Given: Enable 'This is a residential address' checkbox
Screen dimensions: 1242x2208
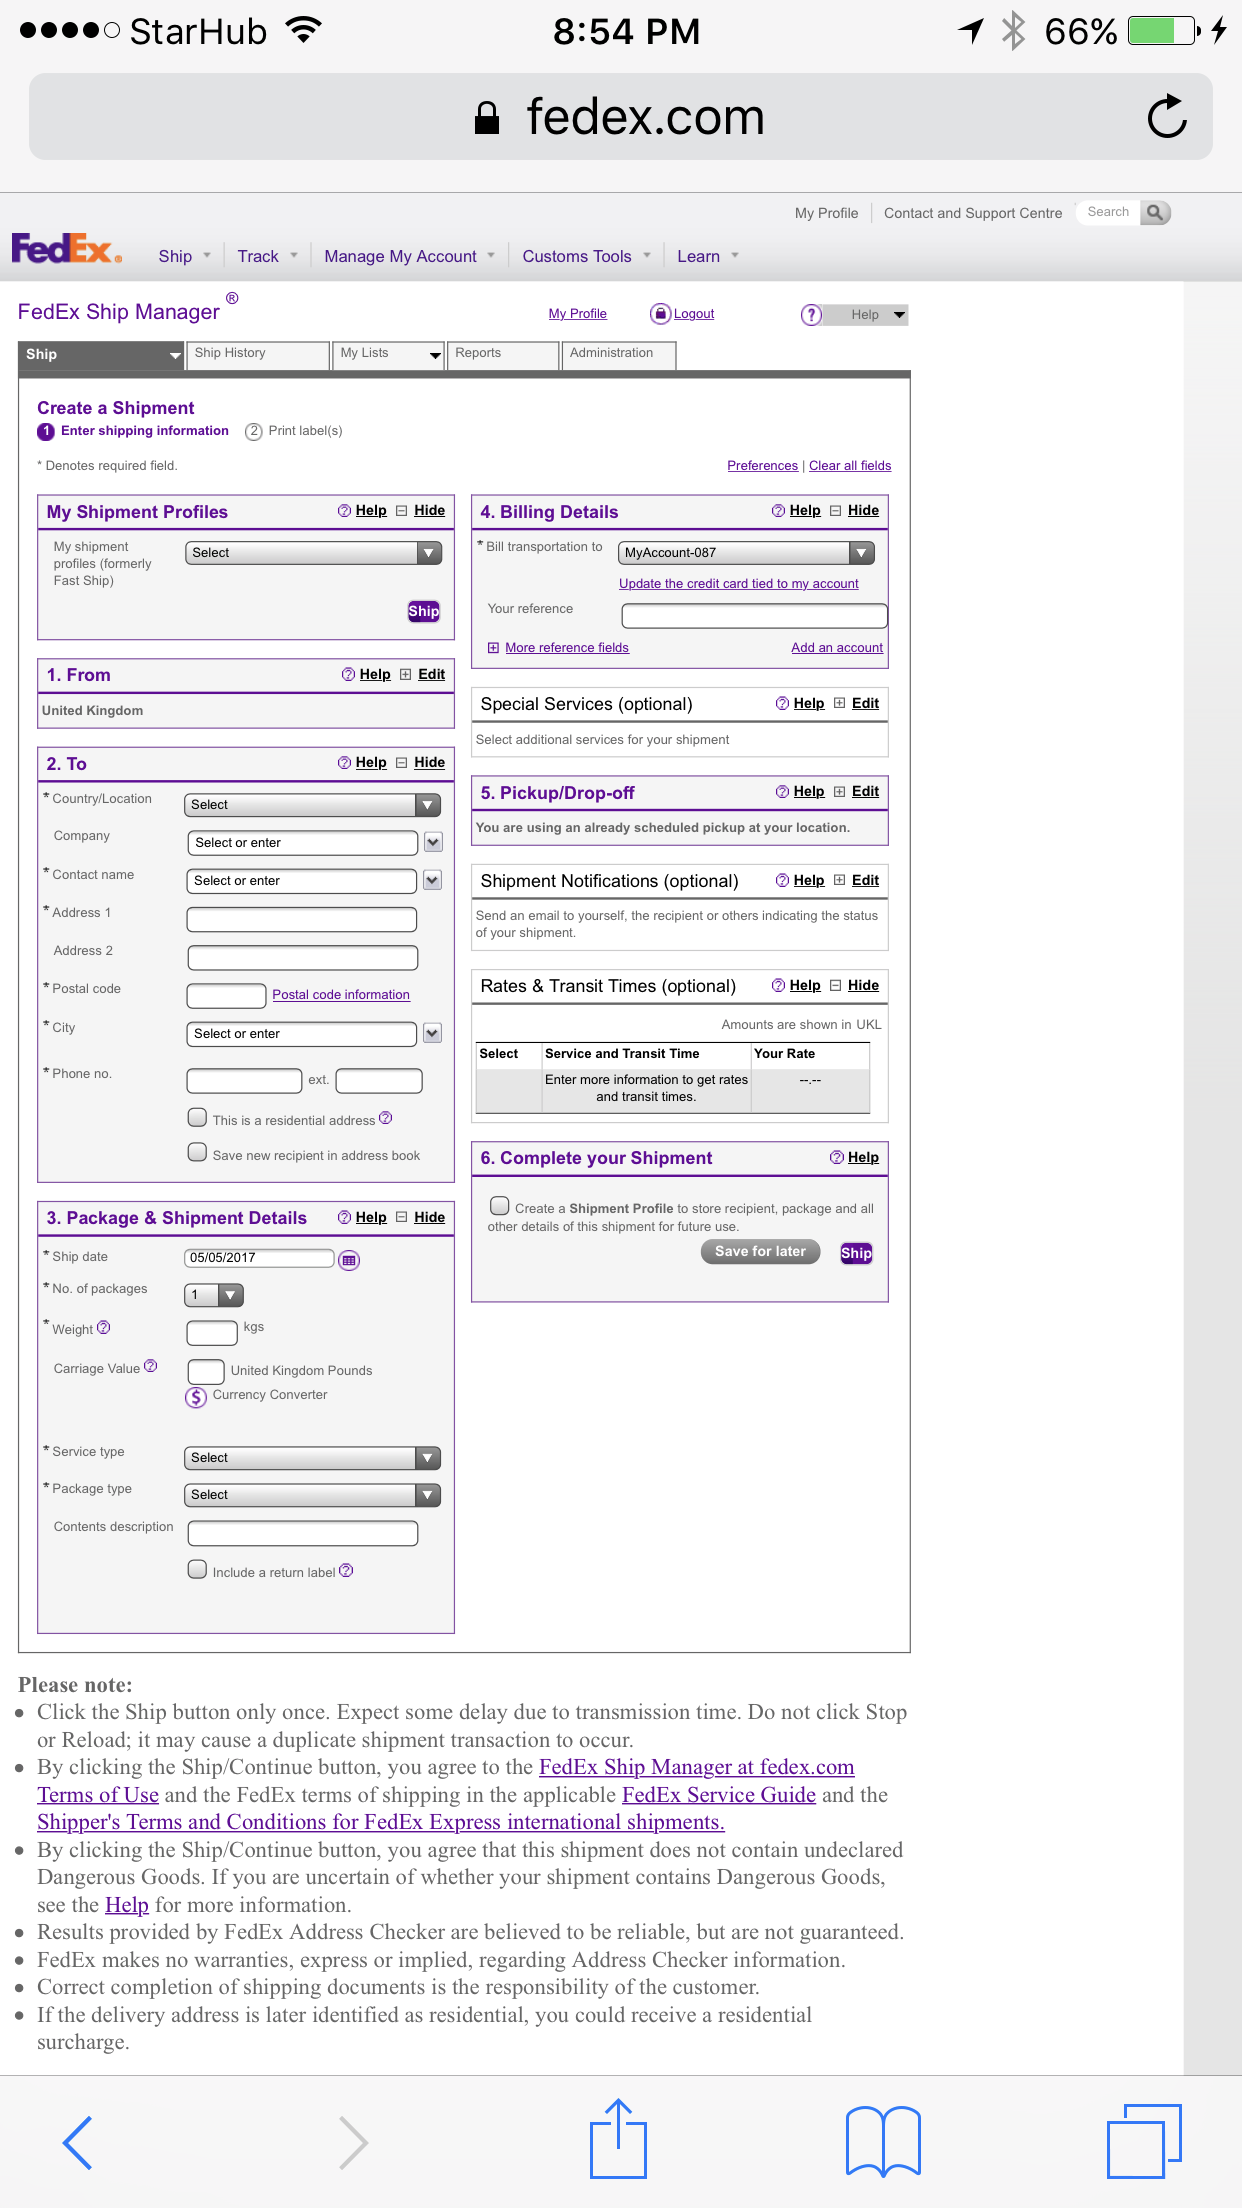Looking at the screenshot, I should click(x=198, y=1117).
